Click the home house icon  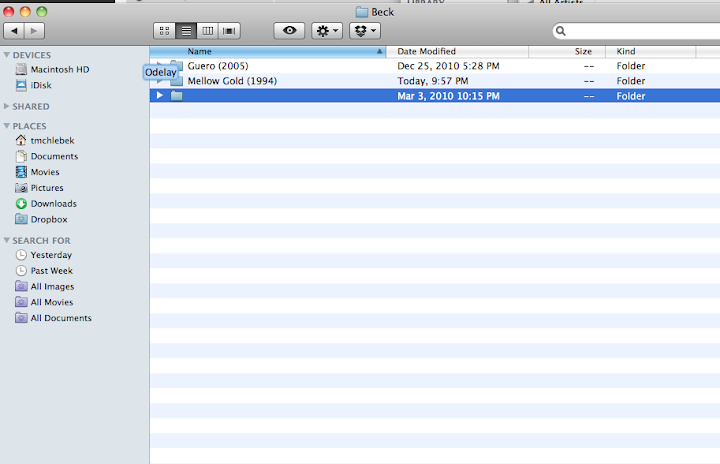tap(21, 140)
